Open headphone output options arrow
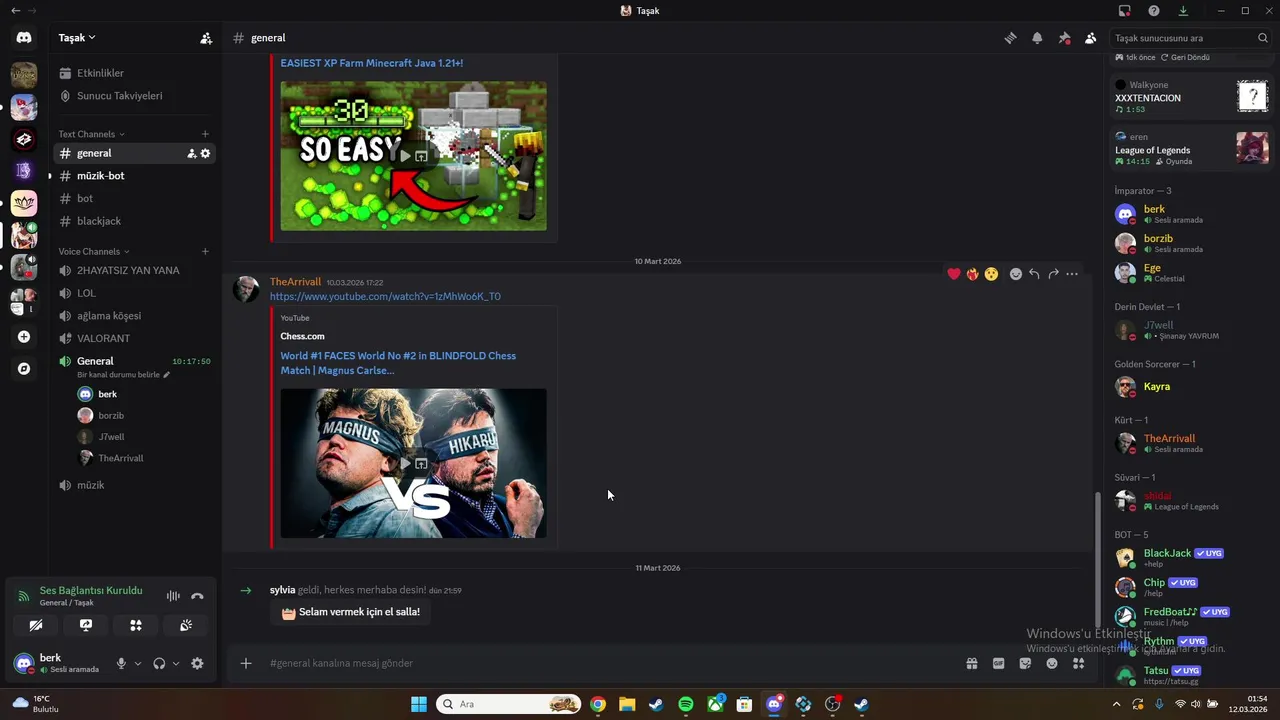 pyautogui.click(x=176, y=663)
